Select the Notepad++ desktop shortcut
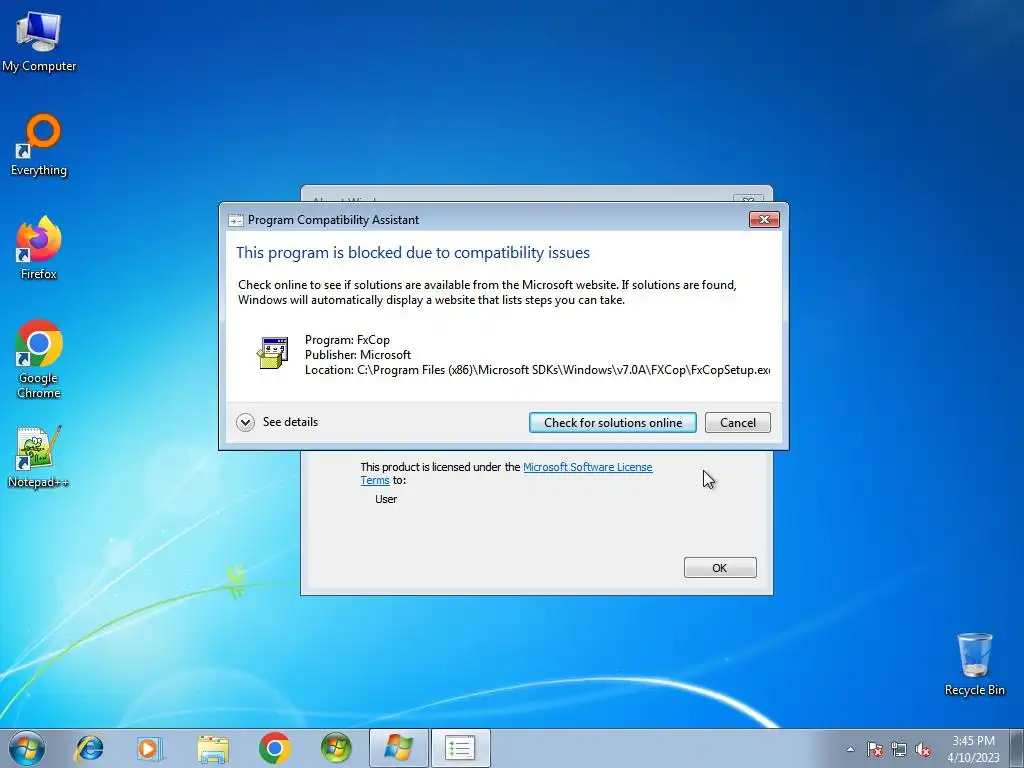 [x=39, y=457]
